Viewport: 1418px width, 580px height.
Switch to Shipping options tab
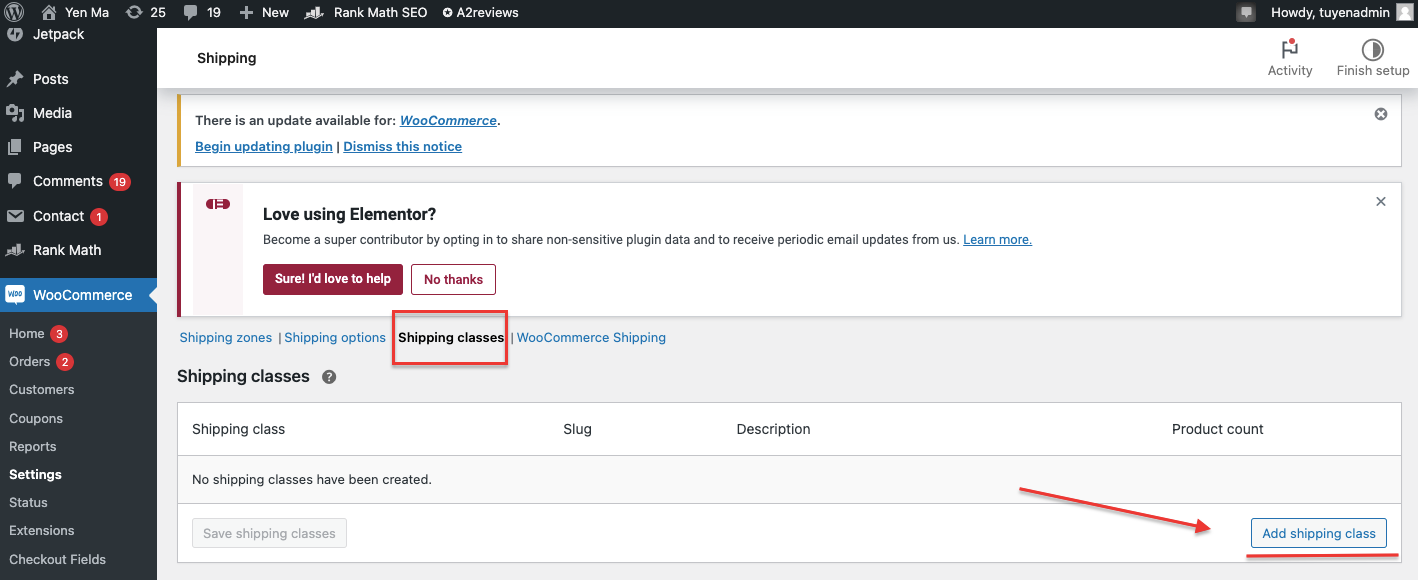(335, 337)
